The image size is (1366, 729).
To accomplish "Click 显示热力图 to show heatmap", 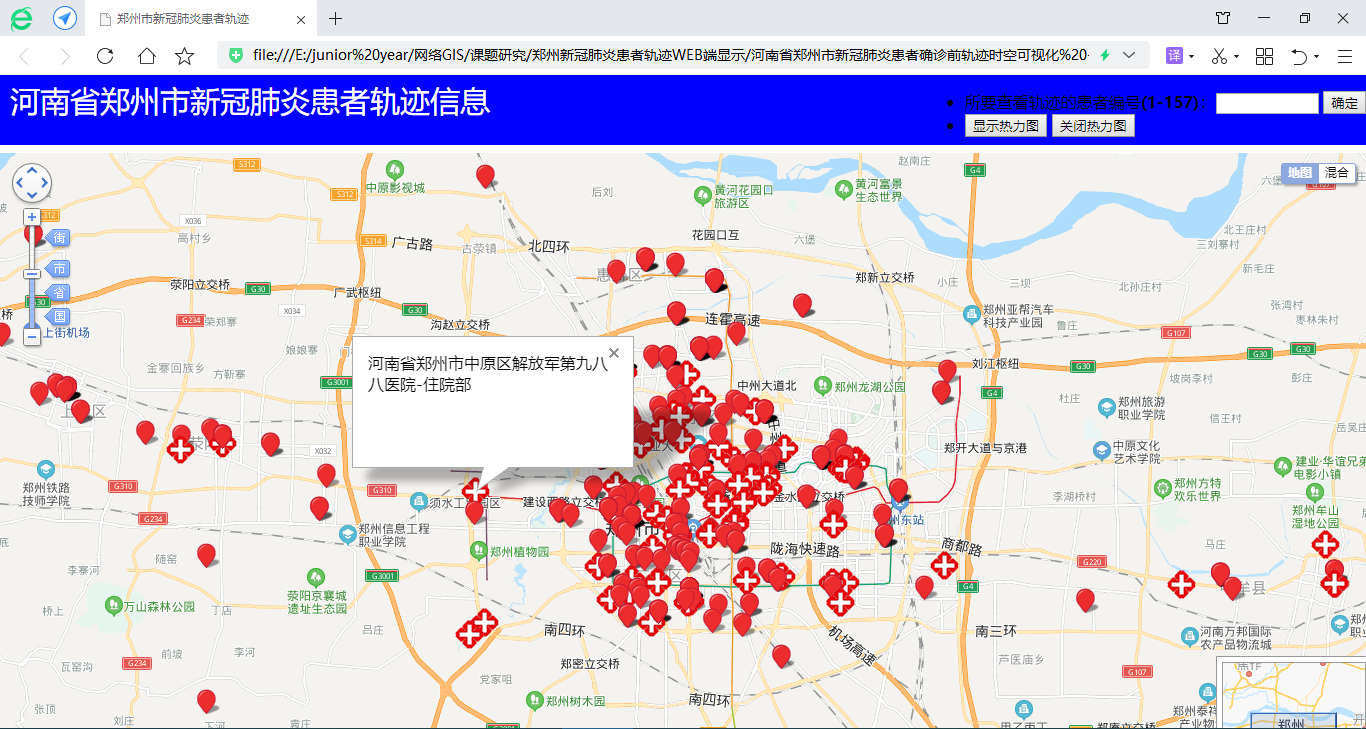I will point(1006,126).
